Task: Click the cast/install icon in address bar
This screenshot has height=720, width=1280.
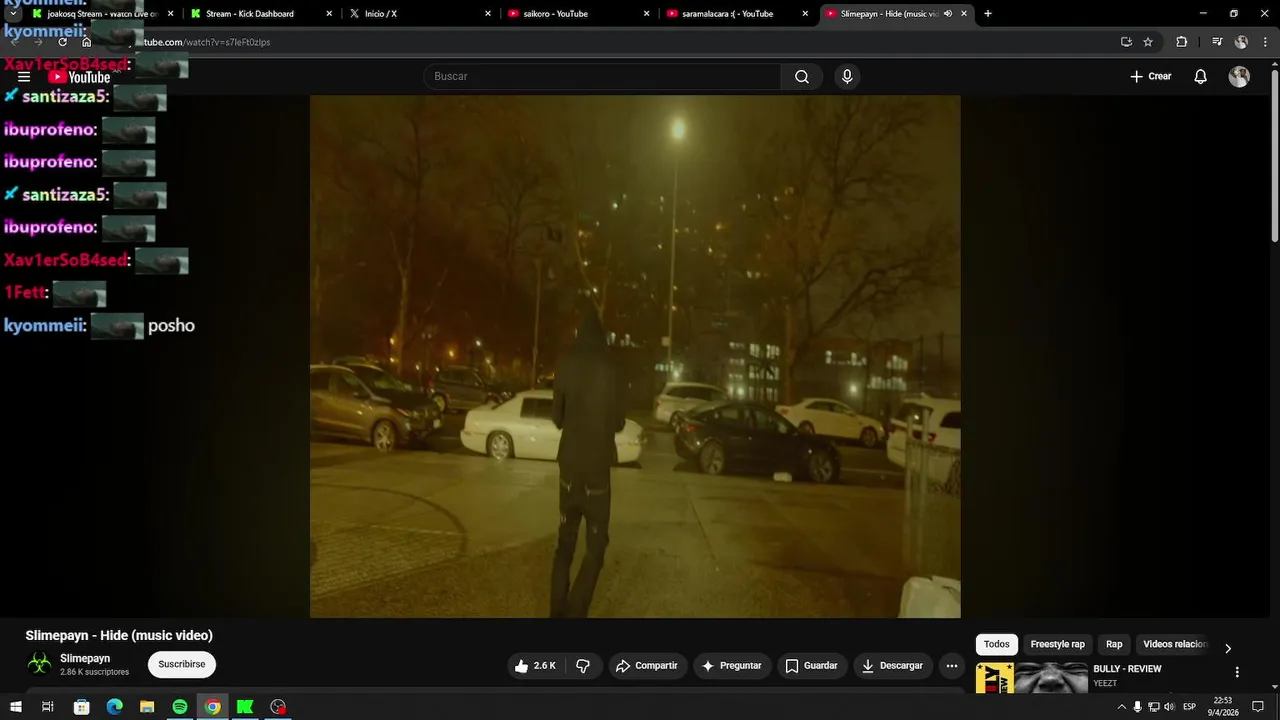Action: 1126,42
